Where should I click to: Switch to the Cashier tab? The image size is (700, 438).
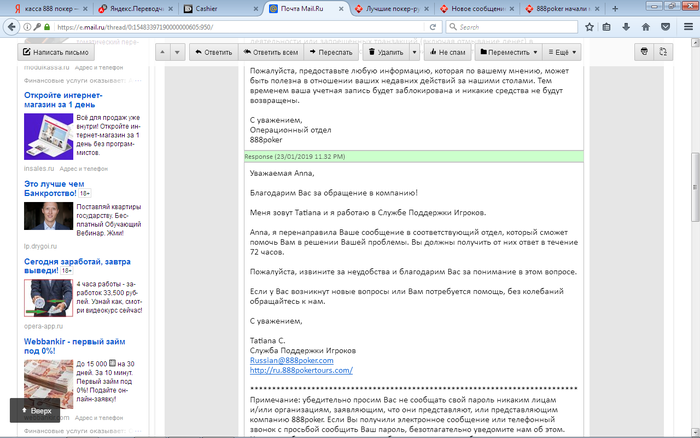[219, 8]
